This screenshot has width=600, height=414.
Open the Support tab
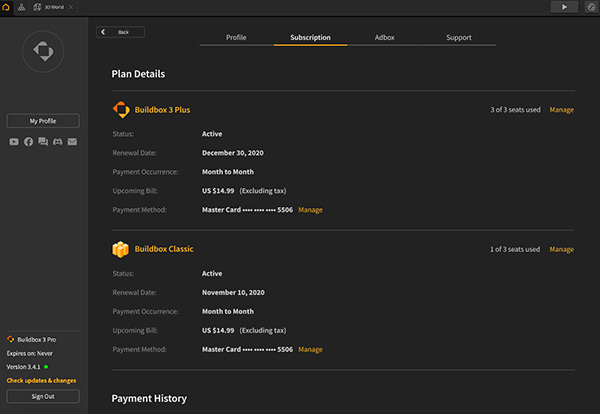tap(458, 37)
